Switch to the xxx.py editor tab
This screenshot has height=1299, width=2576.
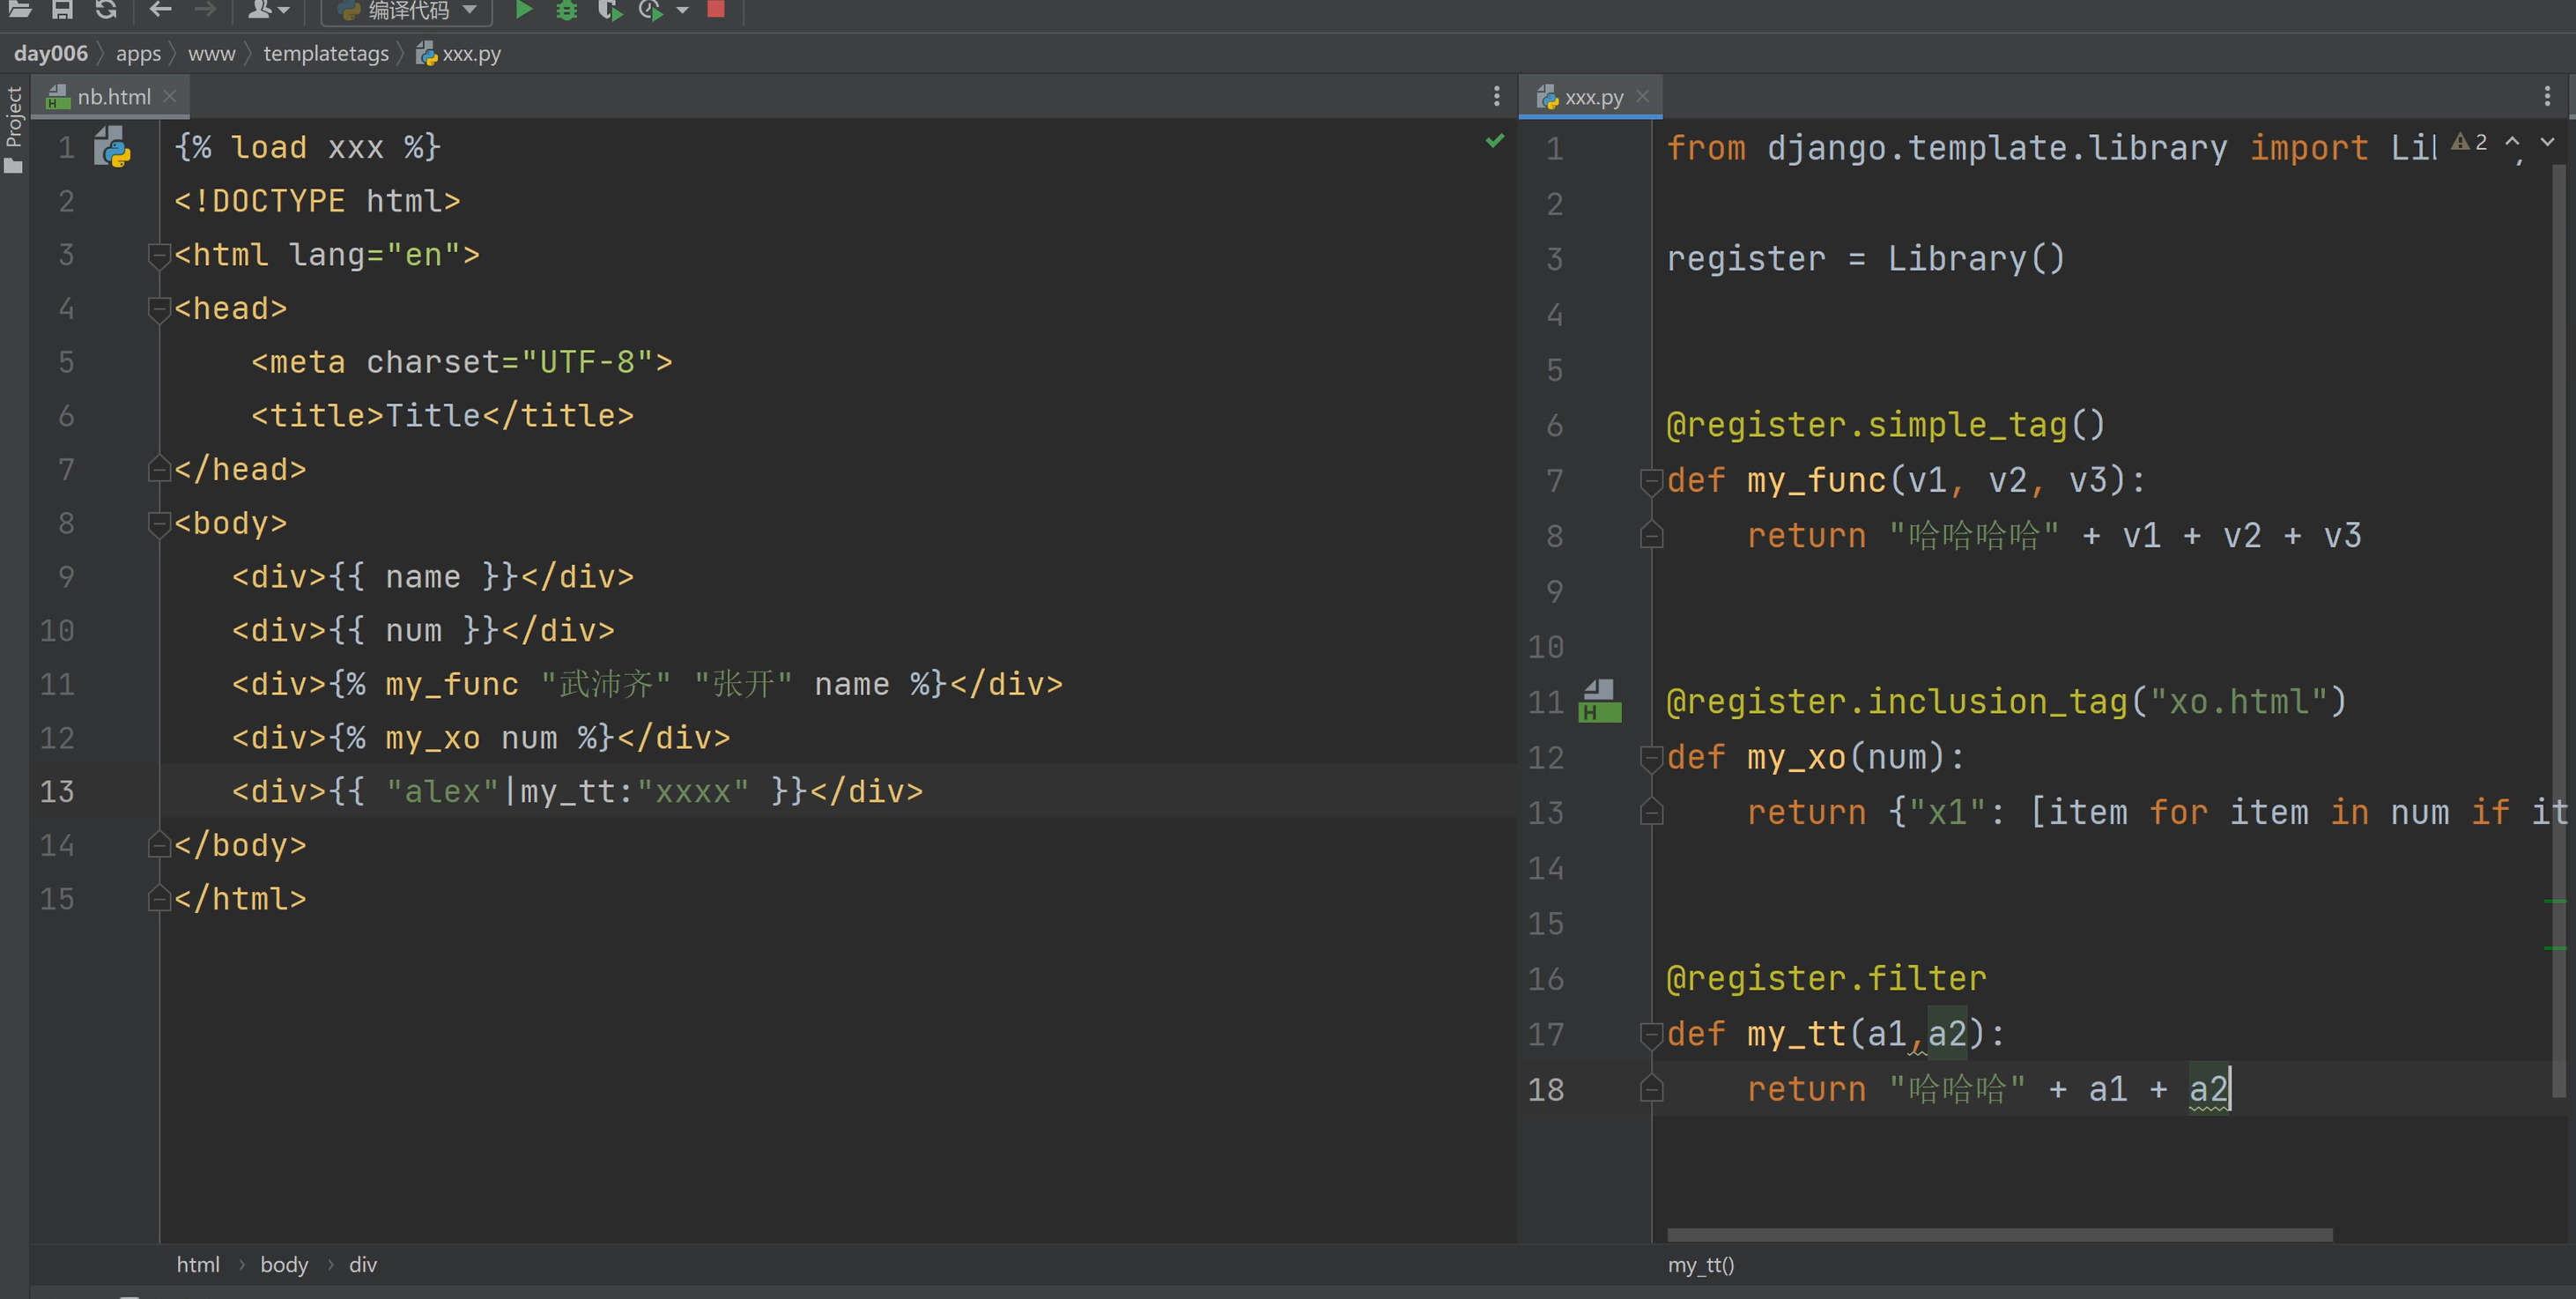click(x=1592, y=97)
